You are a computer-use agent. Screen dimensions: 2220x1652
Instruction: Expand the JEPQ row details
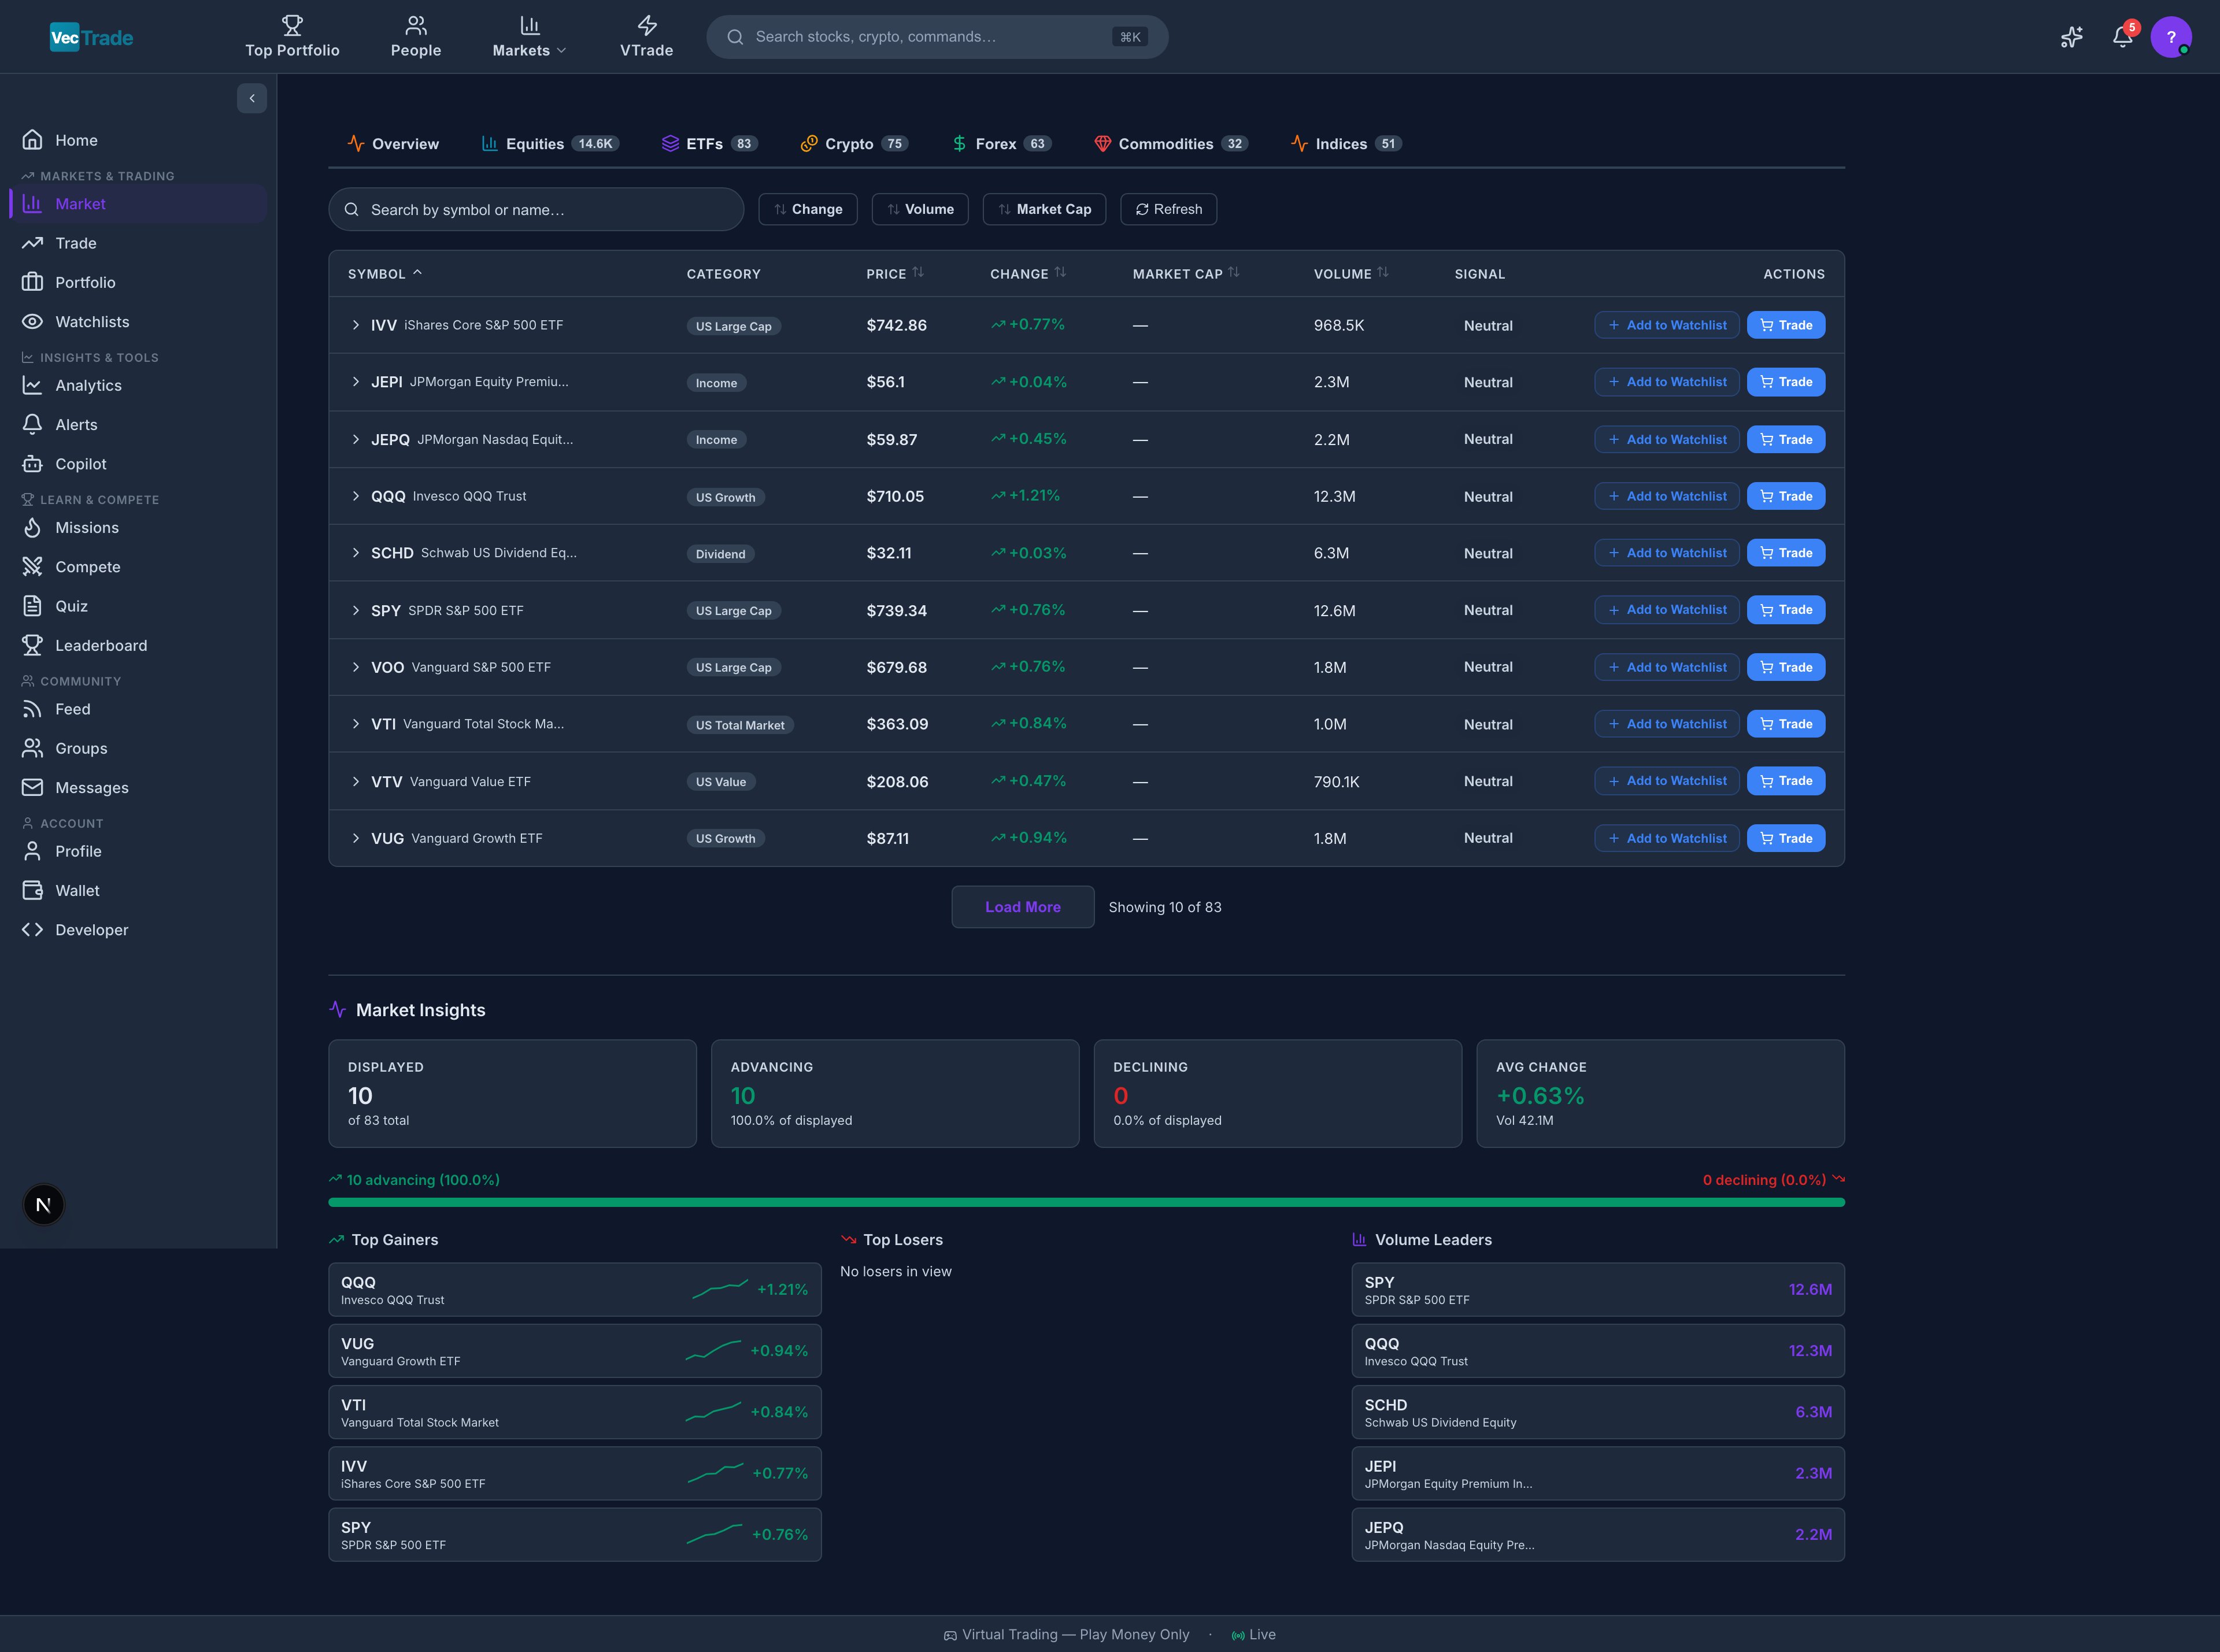pyautogui.click(x=355, y=439)
